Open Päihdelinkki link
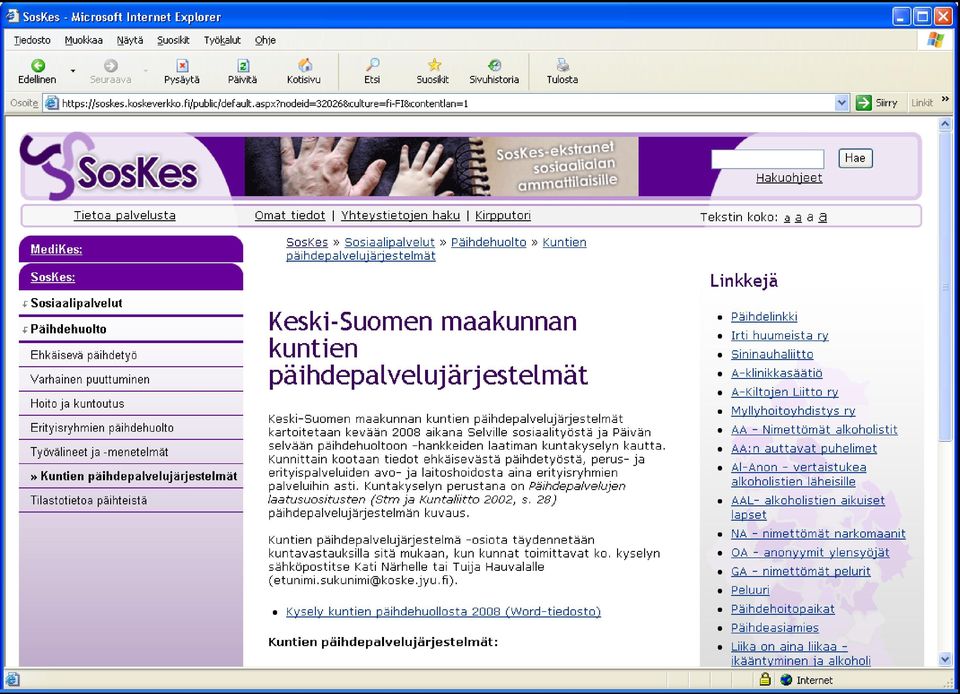The image size is (960, 694). pos(764,317)
